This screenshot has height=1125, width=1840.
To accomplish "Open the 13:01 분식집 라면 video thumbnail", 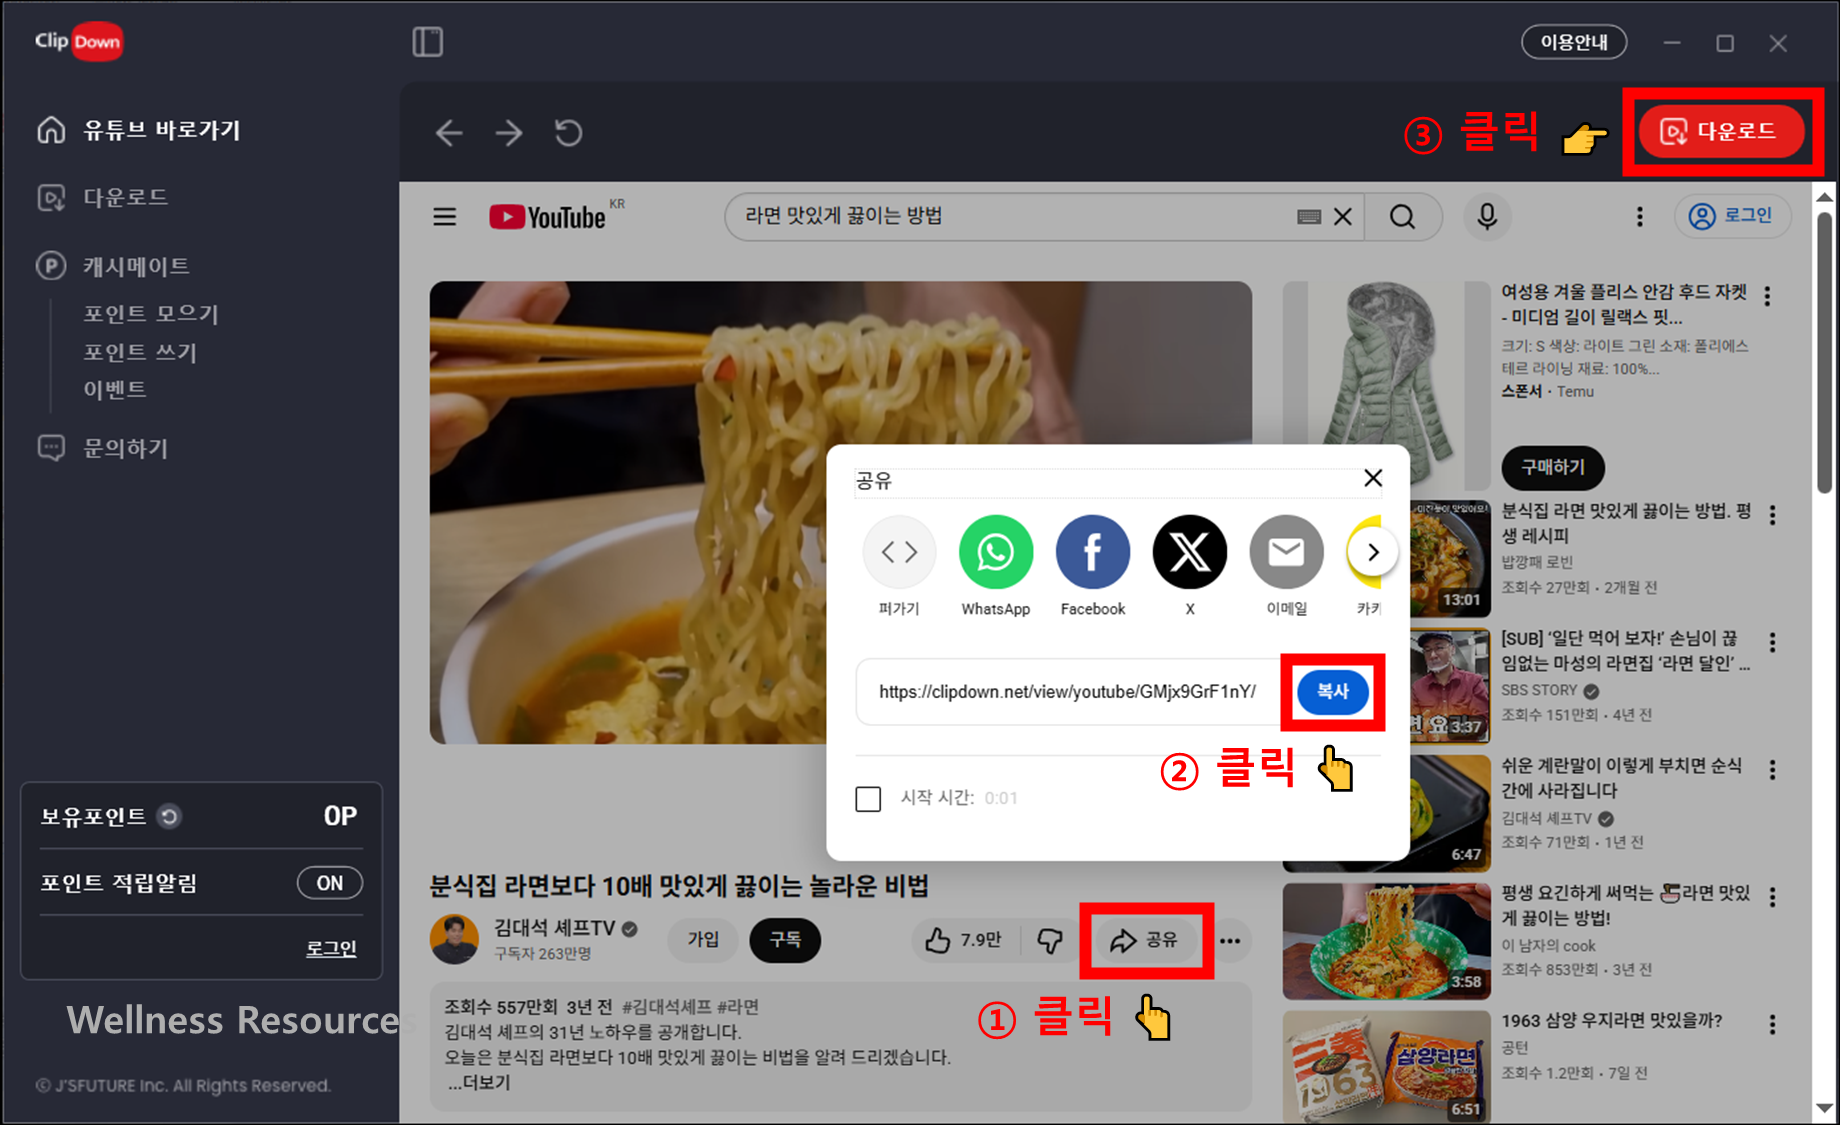I will tap(1450, 559).
